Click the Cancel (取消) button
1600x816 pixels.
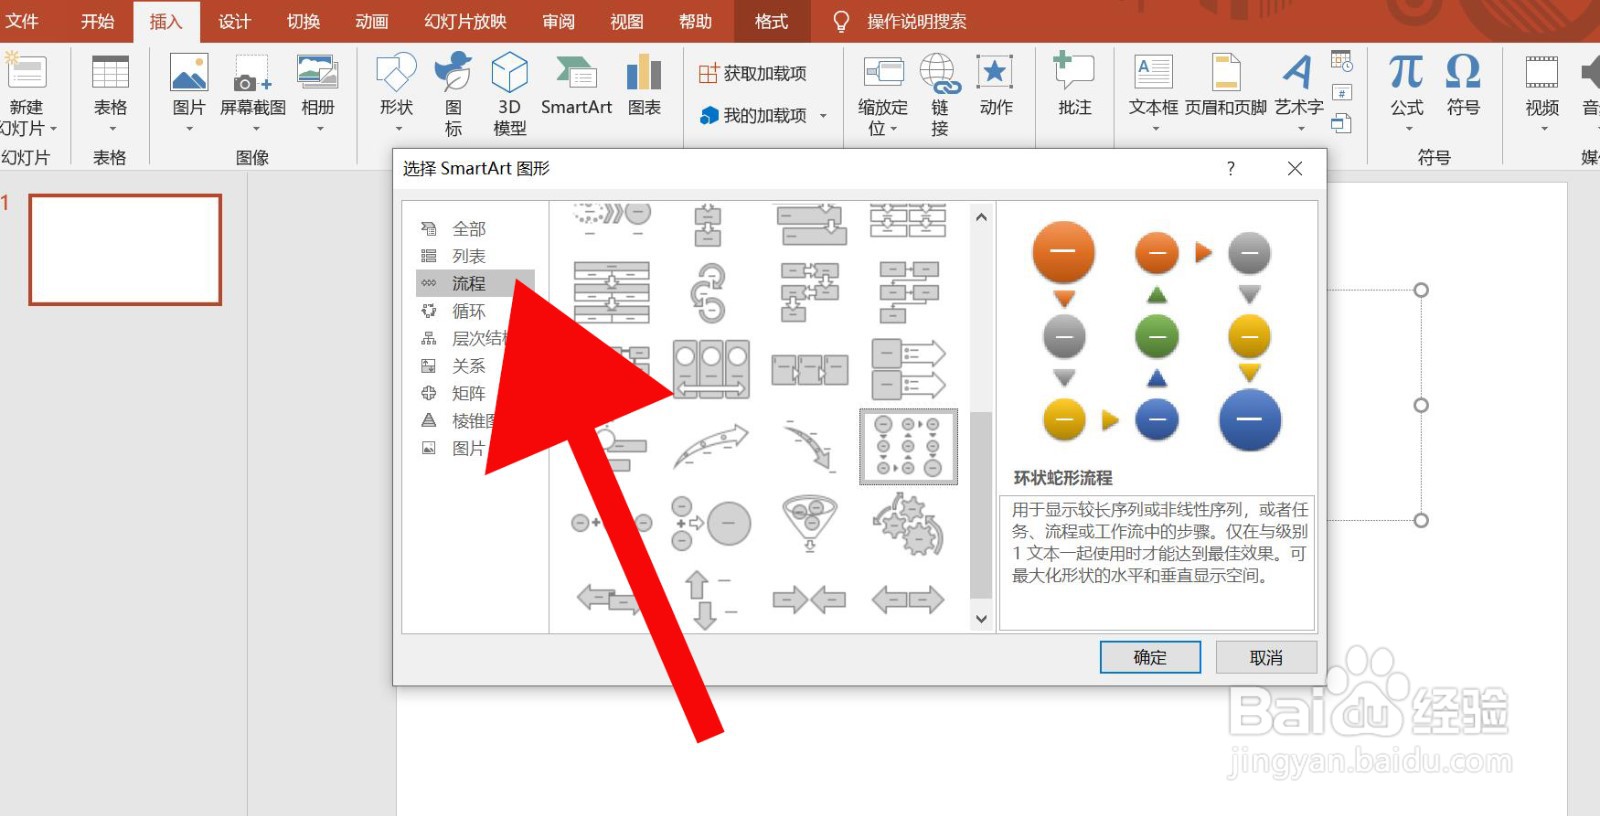[x=1266, y=657]
